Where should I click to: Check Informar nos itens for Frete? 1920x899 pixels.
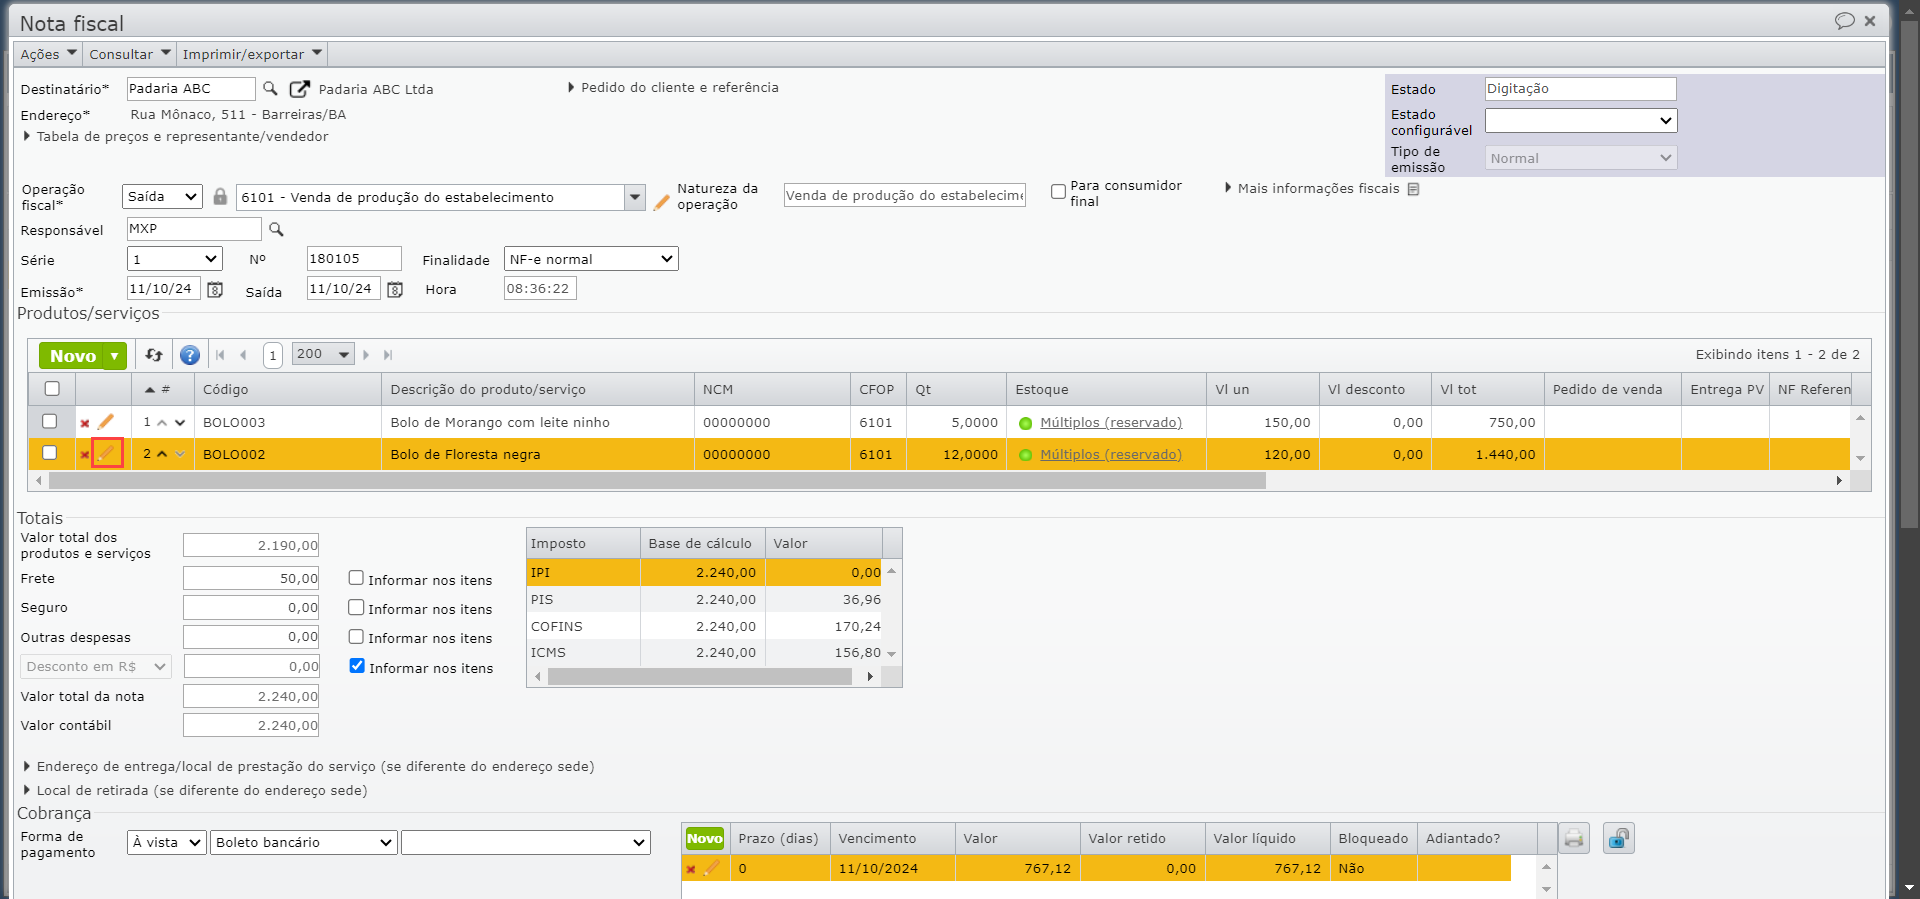pyautogui.click(x=356, y=578)
